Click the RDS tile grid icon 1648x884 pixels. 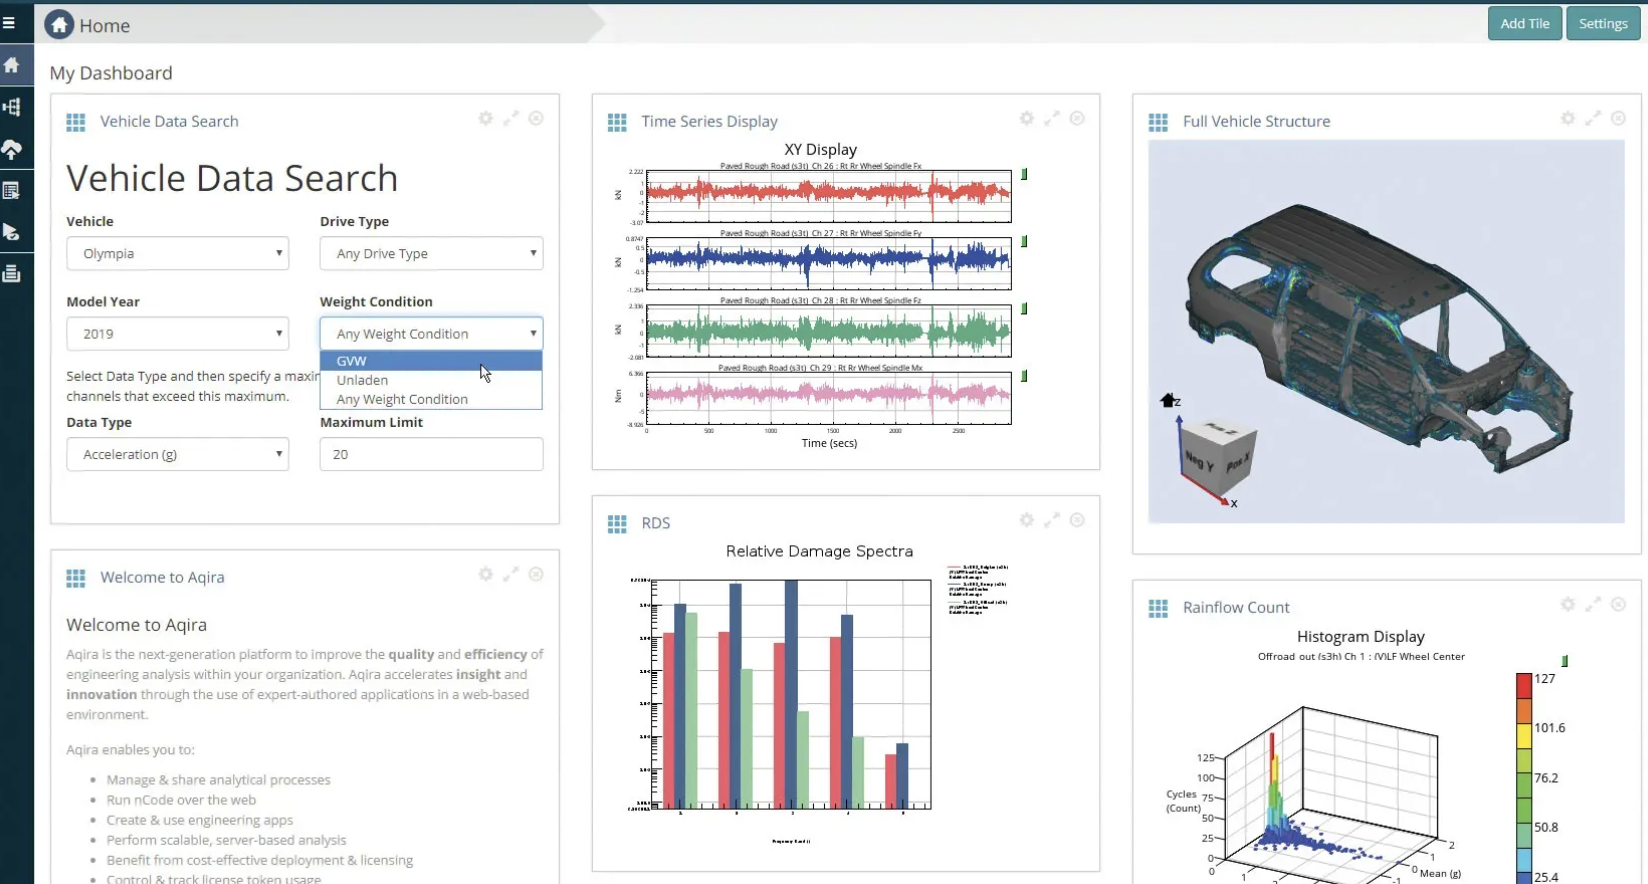(617, 524)
